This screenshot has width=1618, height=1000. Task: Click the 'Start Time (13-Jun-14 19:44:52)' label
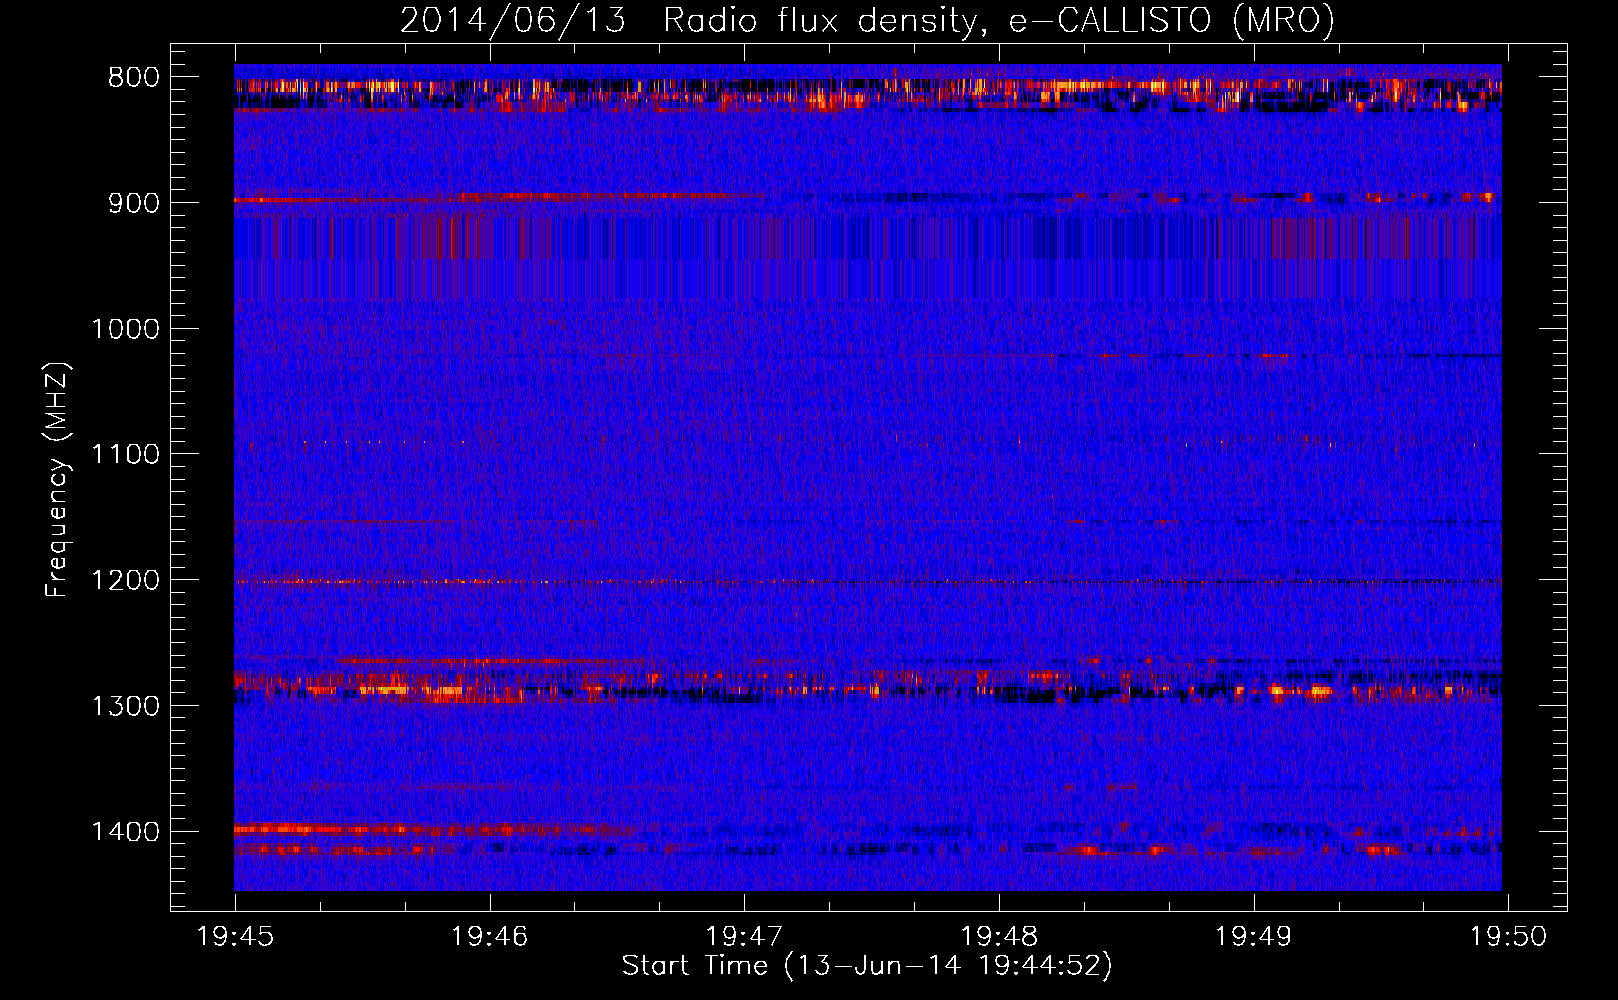coord(867,966)
